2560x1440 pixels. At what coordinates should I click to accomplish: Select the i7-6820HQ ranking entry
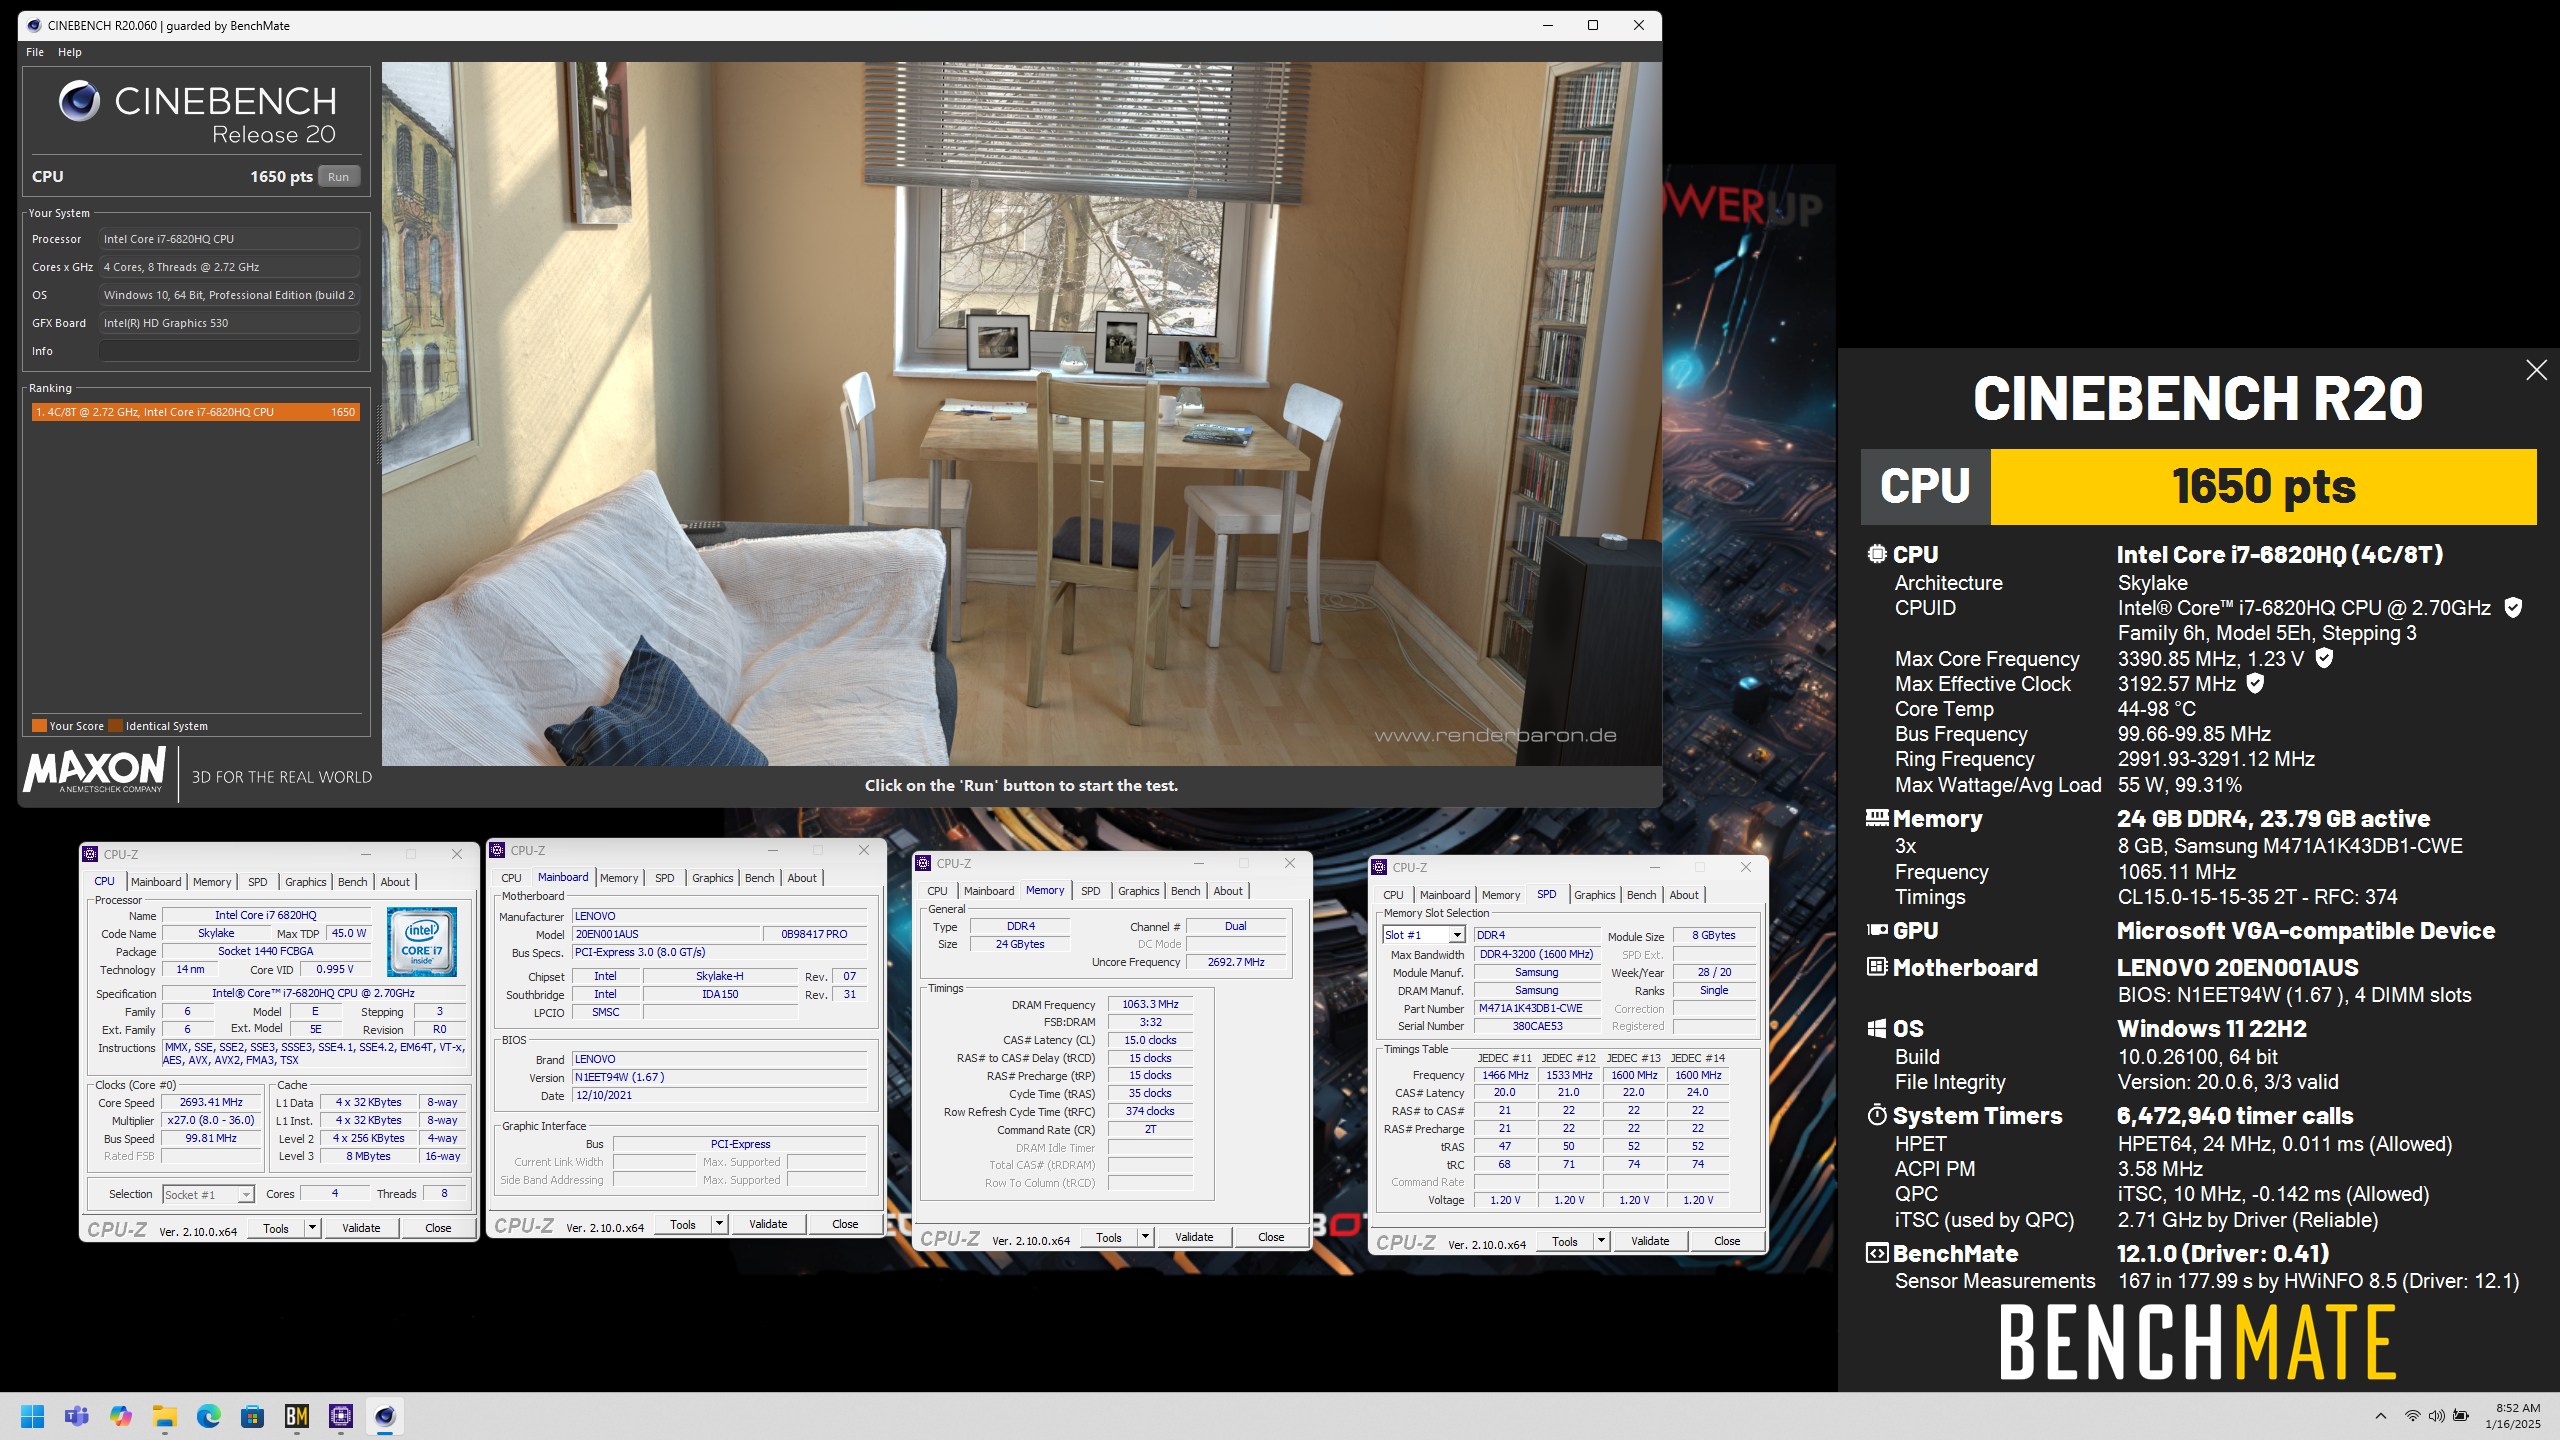195,412
